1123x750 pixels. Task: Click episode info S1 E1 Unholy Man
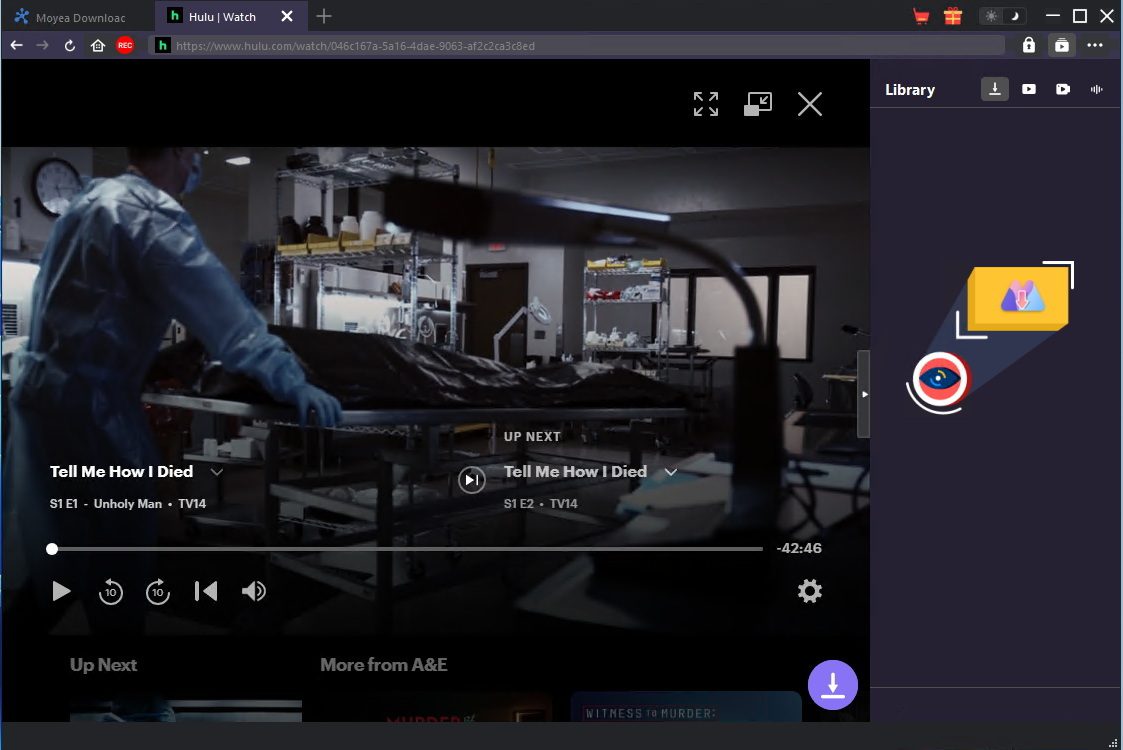[127, 504]
